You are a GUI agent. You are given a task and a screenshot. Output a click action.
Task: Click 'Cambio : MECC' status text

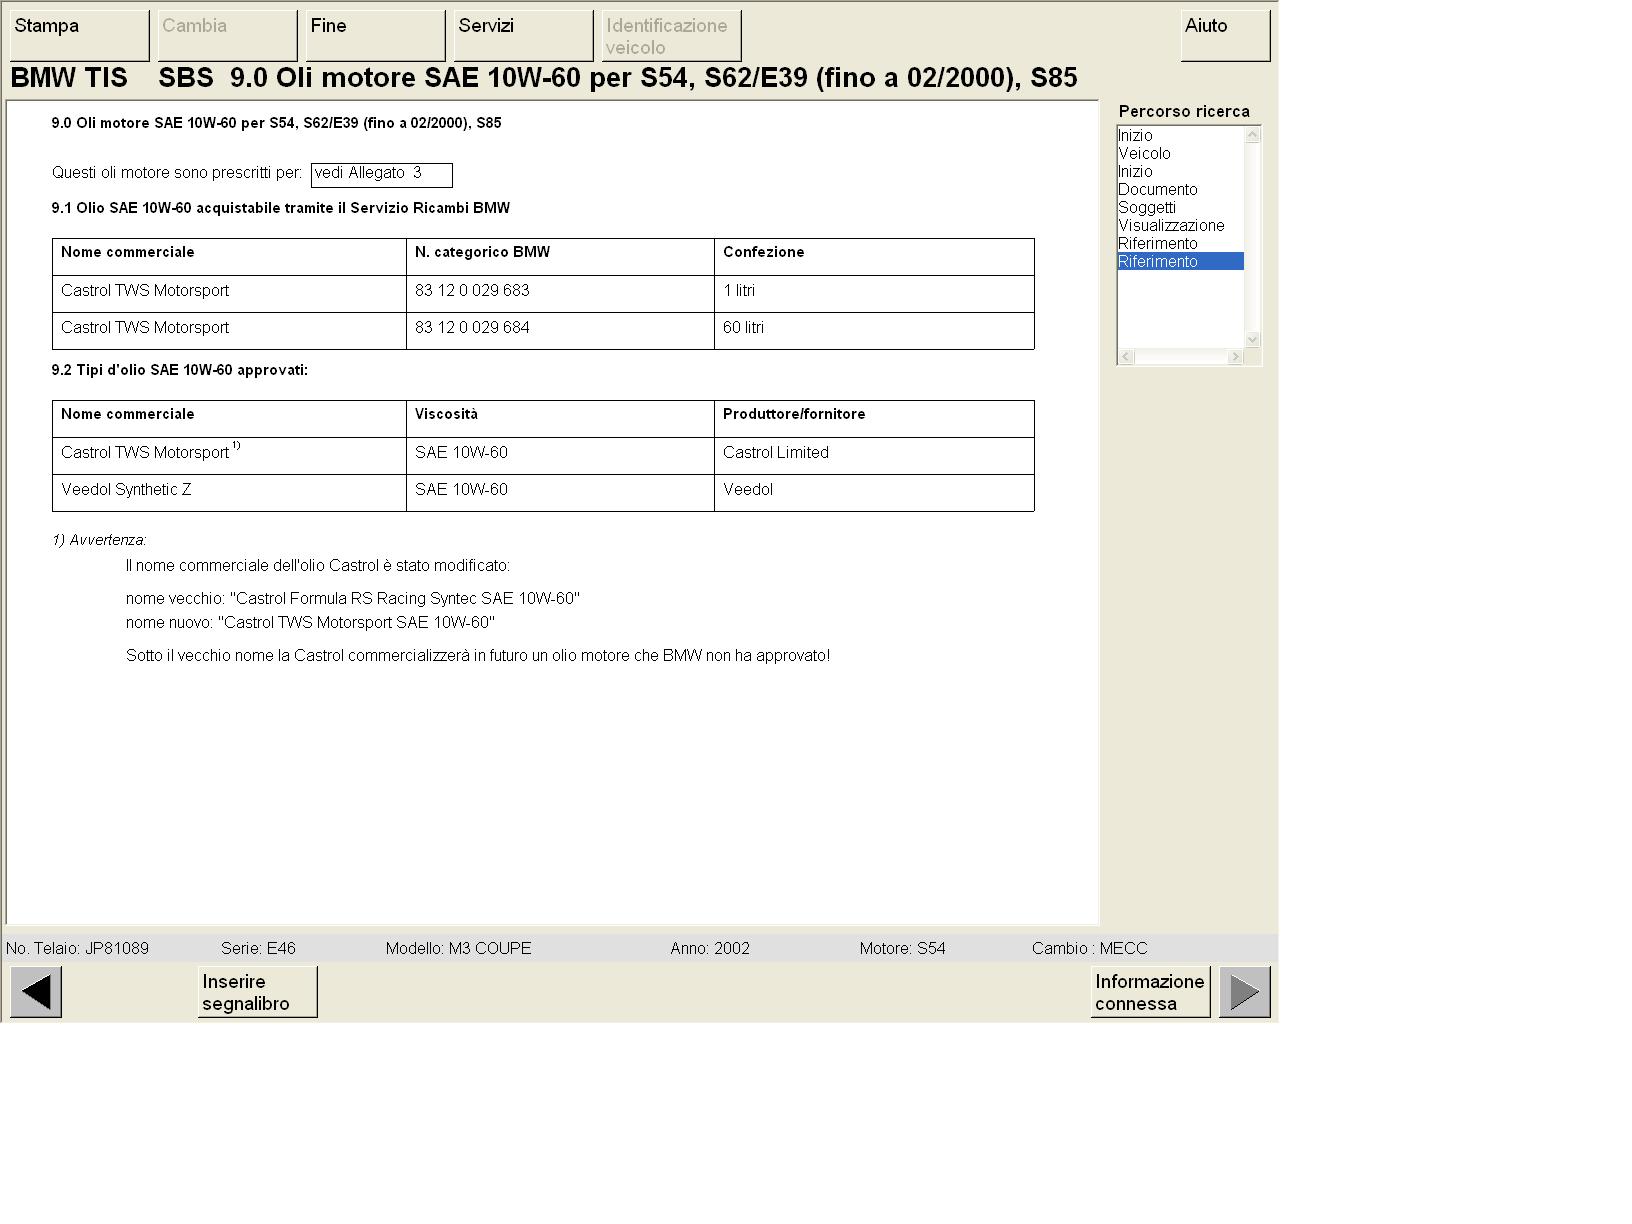coord(1089,949)
